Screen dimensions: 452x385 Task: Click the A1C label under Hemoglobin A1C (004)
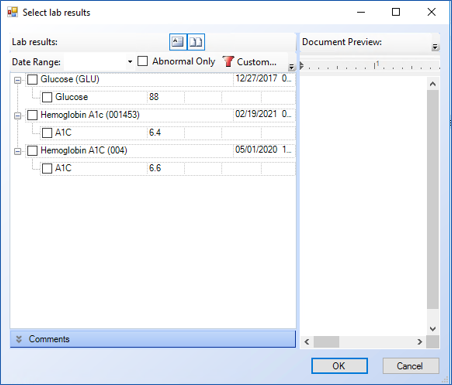click(63, 168)
